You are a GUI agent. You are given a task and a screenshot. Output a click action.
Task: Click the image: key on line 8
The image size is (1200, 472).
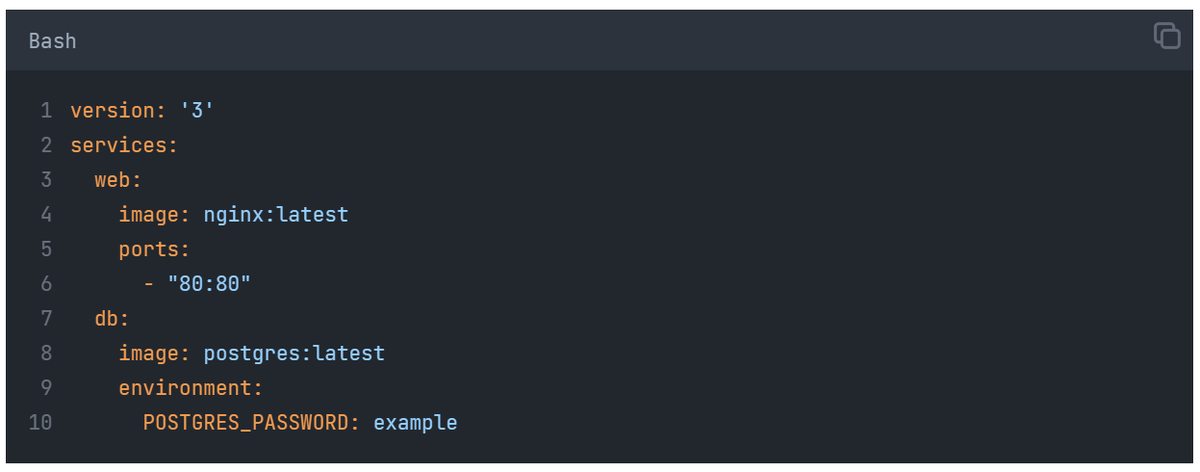(155, 353)
